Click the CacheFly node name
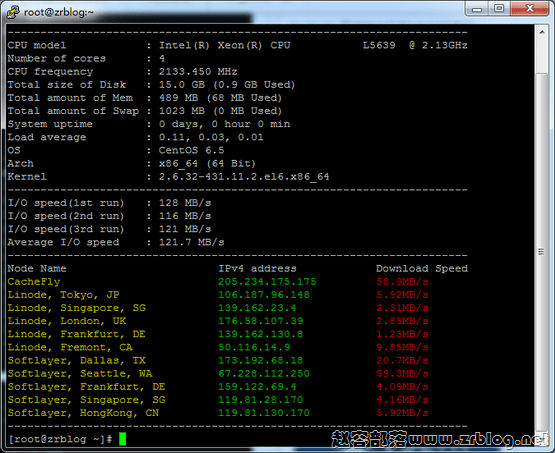The width and height of the screenshot is (555, 453). click(34, 282)
